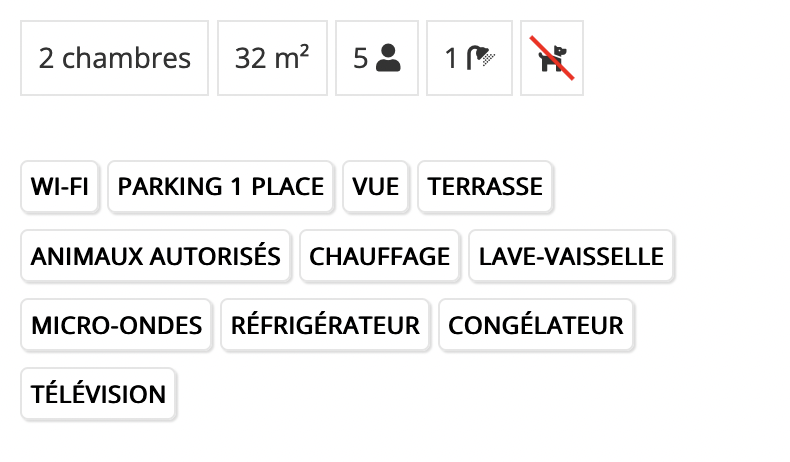
Task: Click the number 1 beside shower icon
Action: coord(451,58)
